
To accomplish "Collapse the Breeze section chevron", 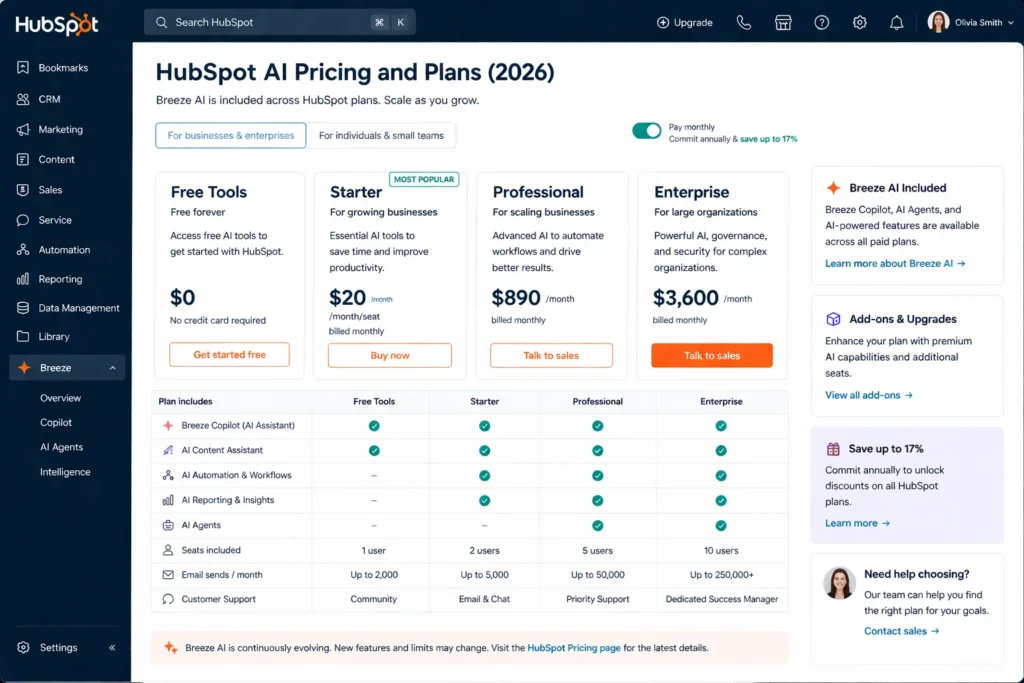I will click(112, 368).
